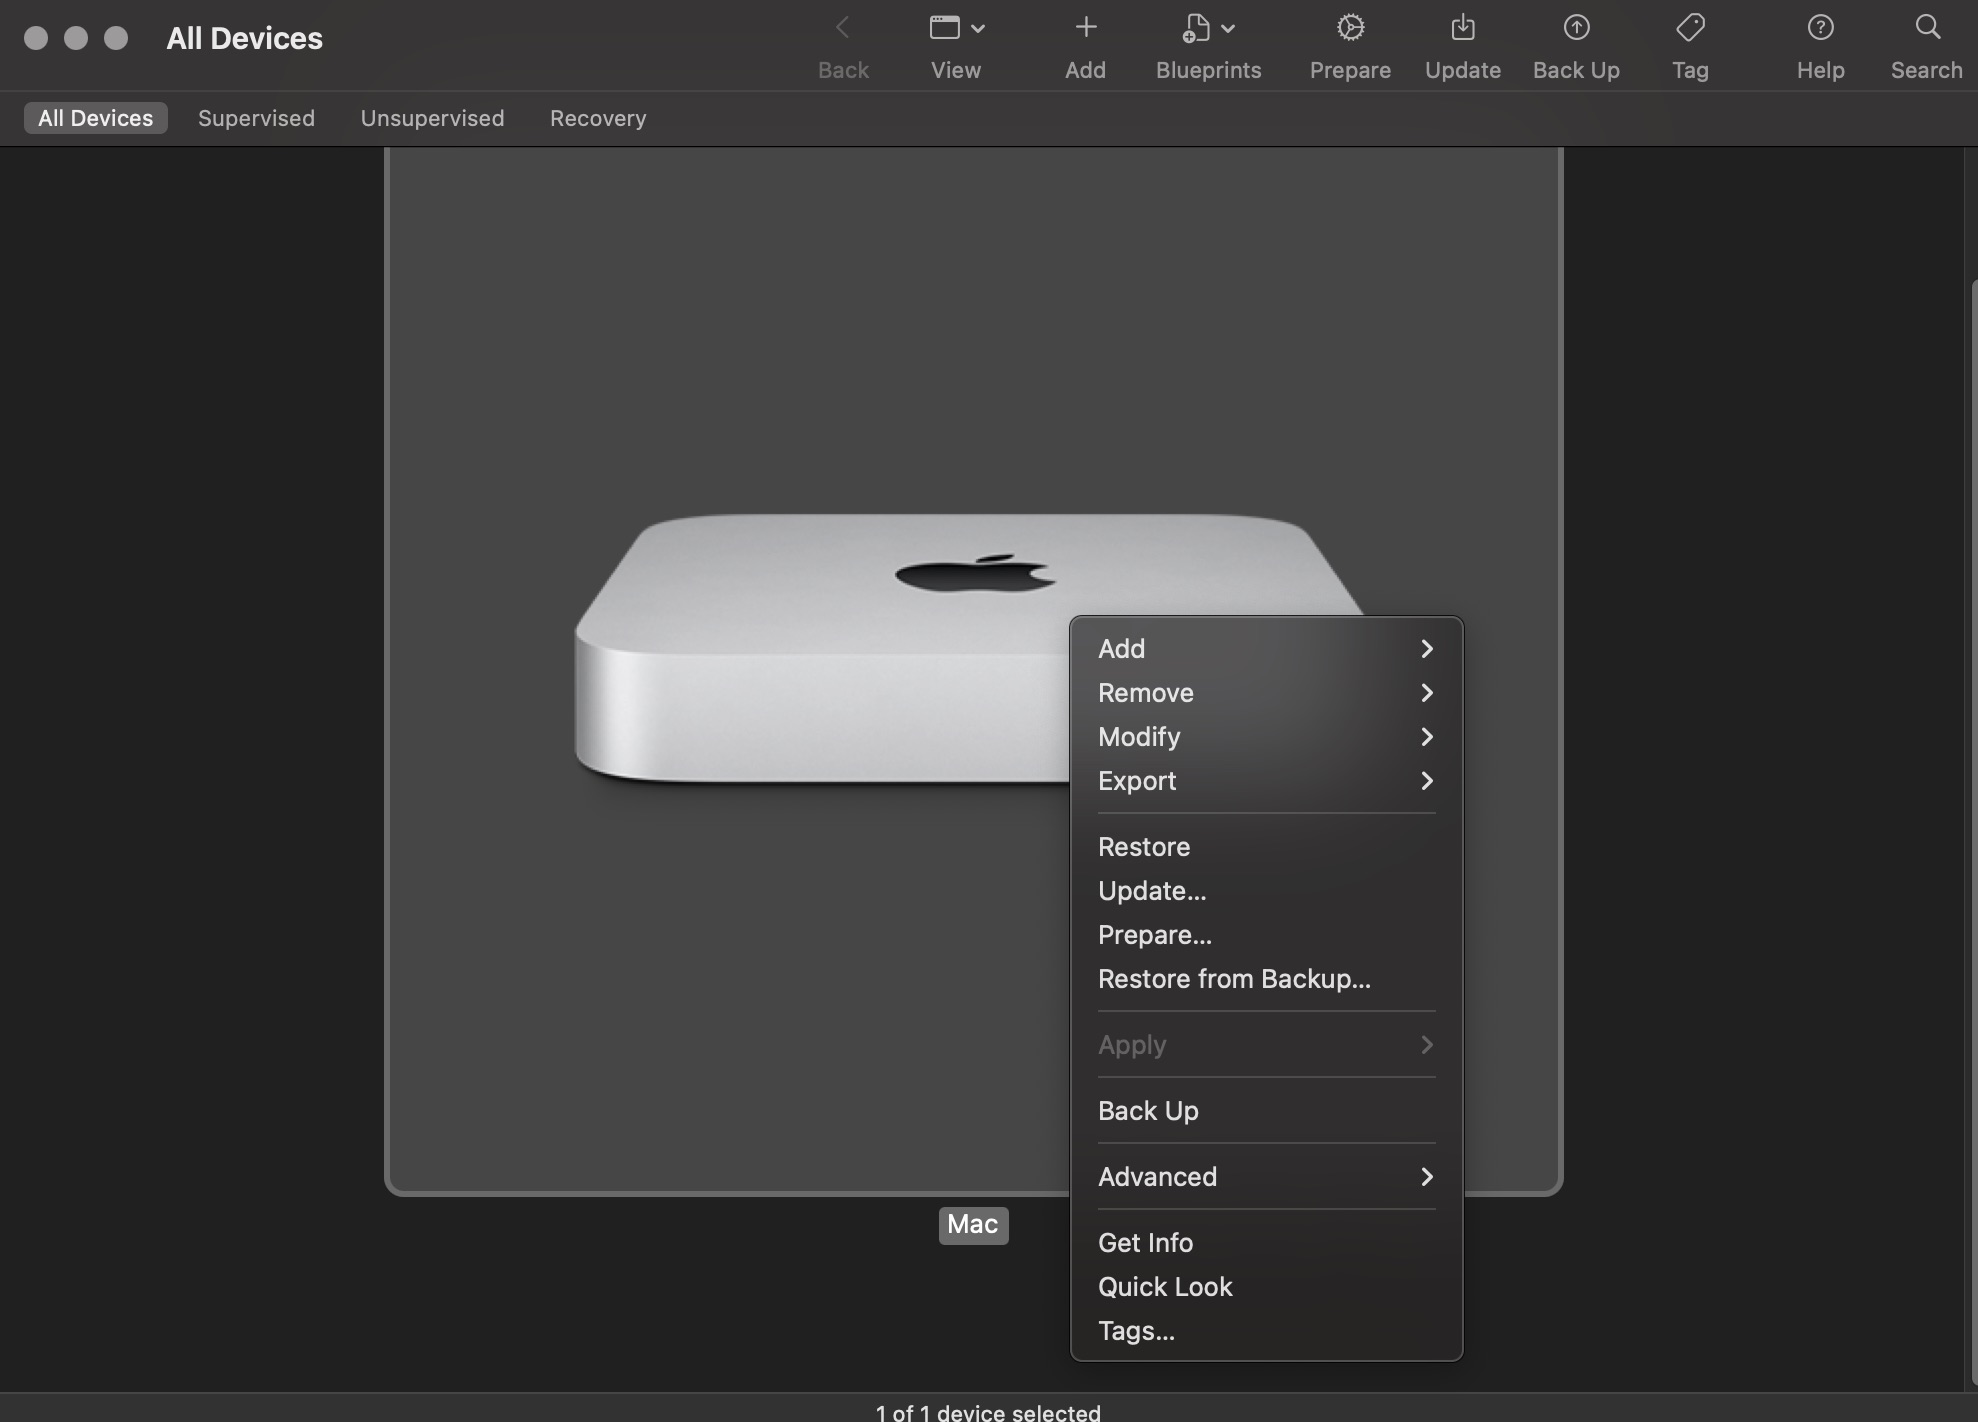This screenshot has height=1422, width=1978.
Task: Click the Back Up toolbar icon
Action: (x=1576, y=29)
